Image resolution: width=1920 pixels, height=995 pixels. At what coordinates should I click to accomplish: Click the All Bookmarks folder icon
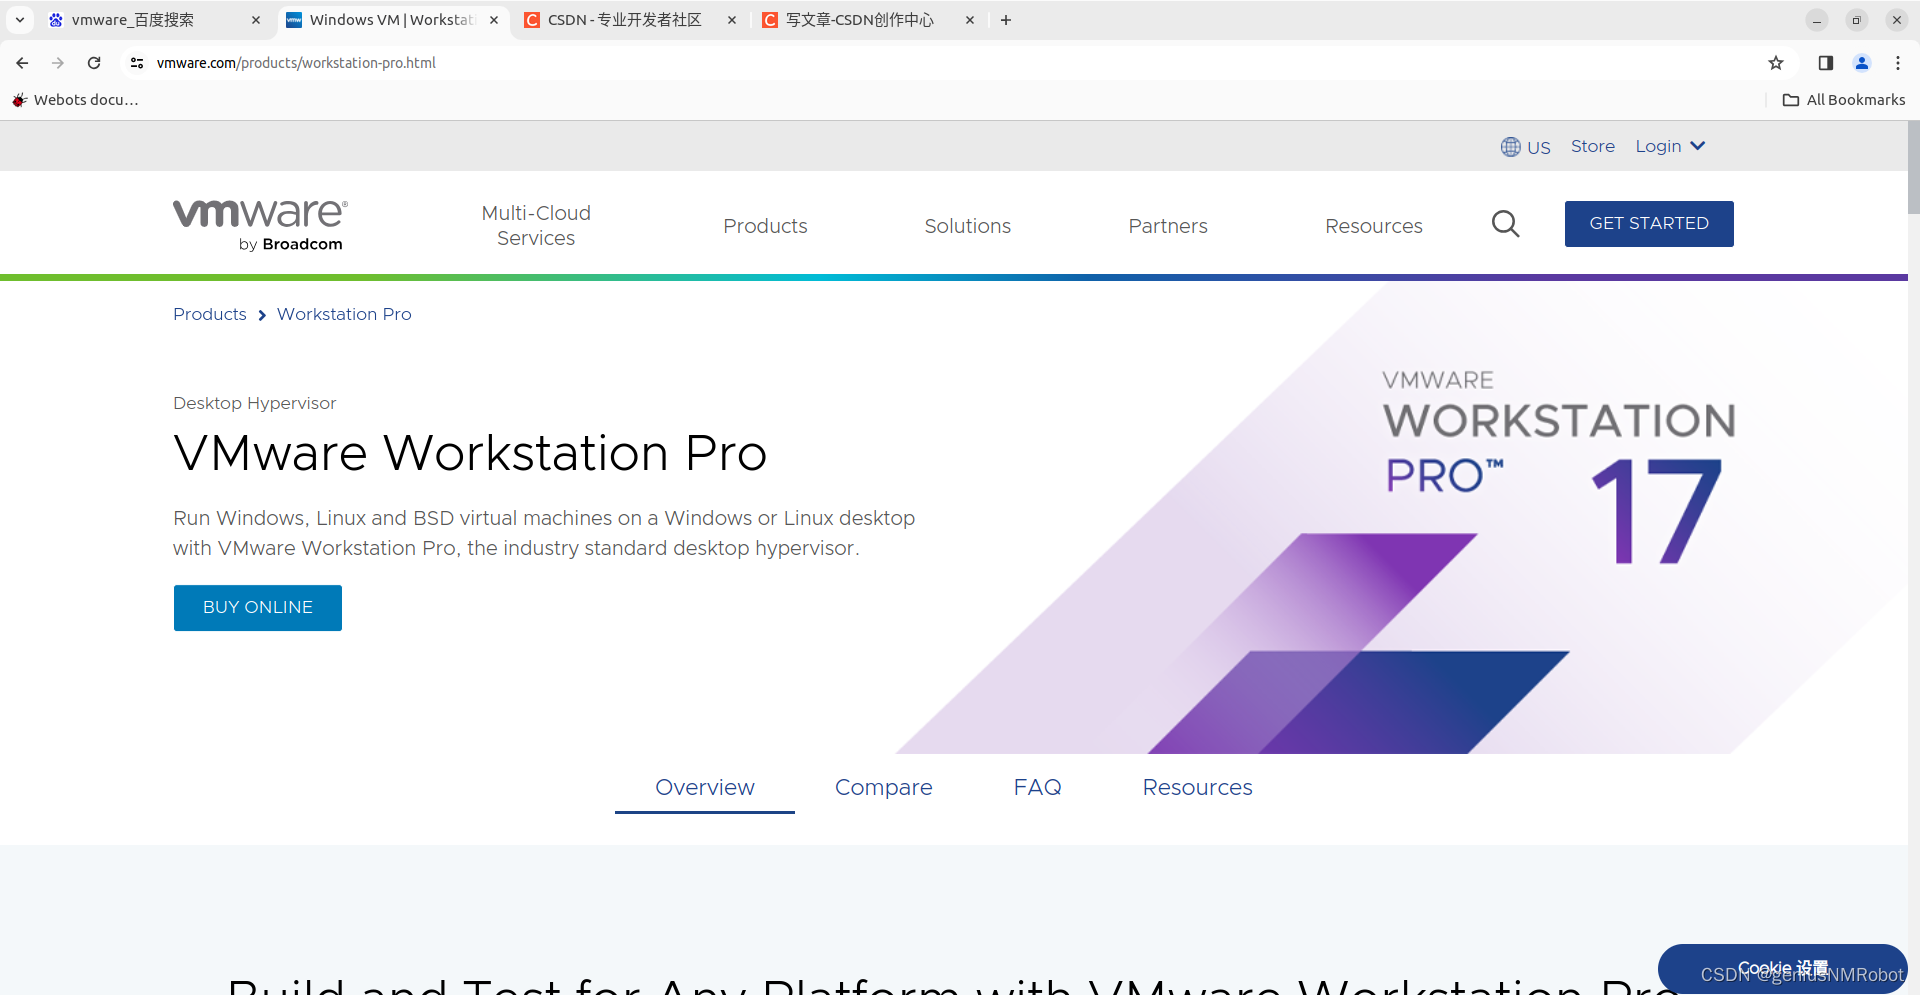[x=1791, y=99]
